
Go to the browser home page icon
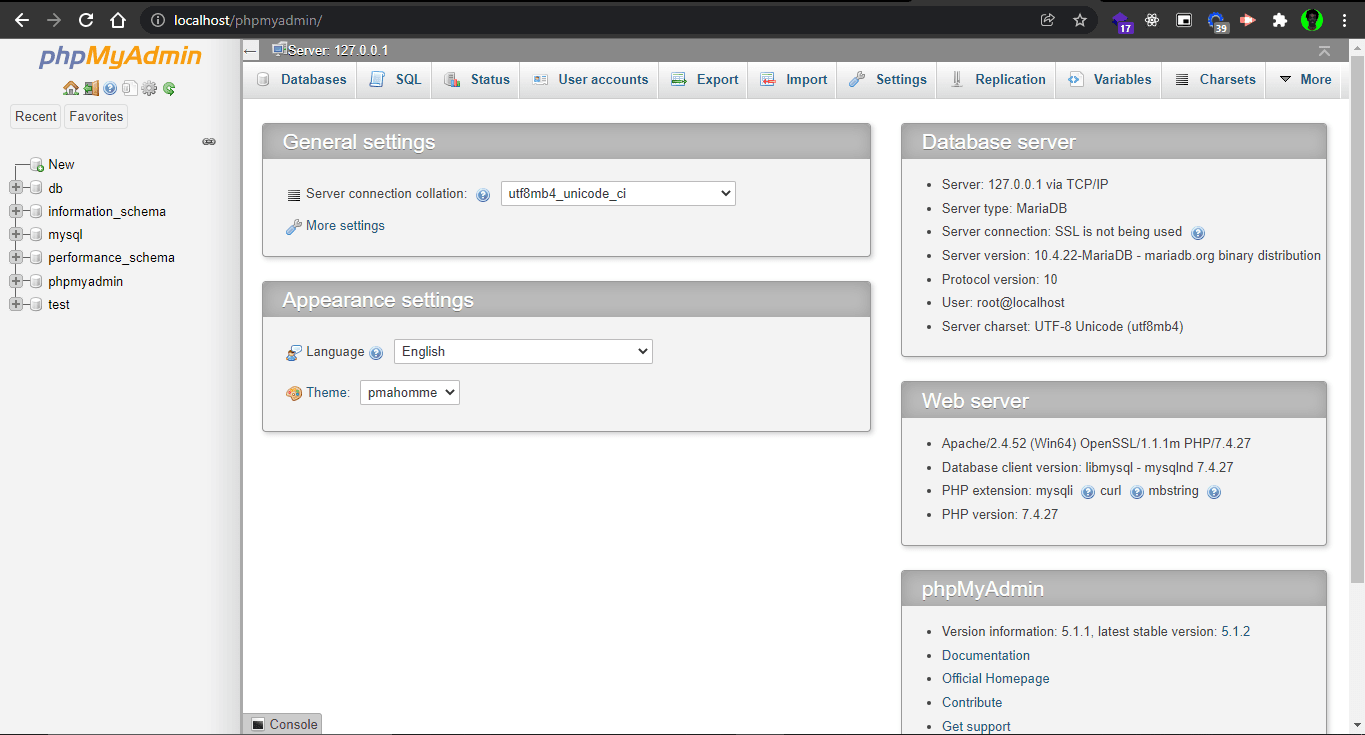tap(118, 20)
